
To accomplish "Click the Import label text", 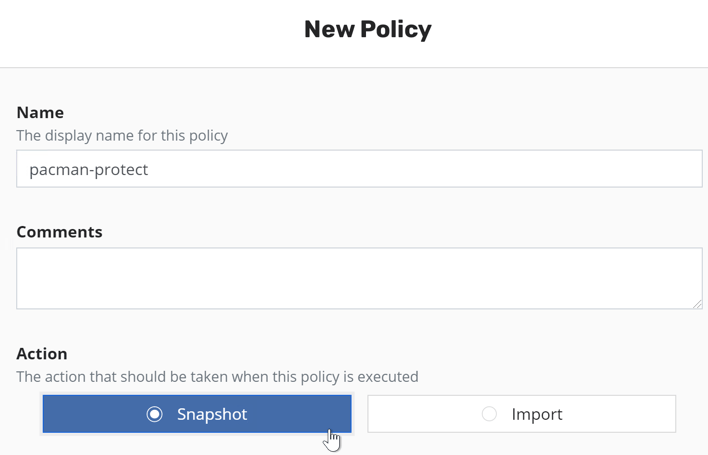I will [x=537, y=414].
